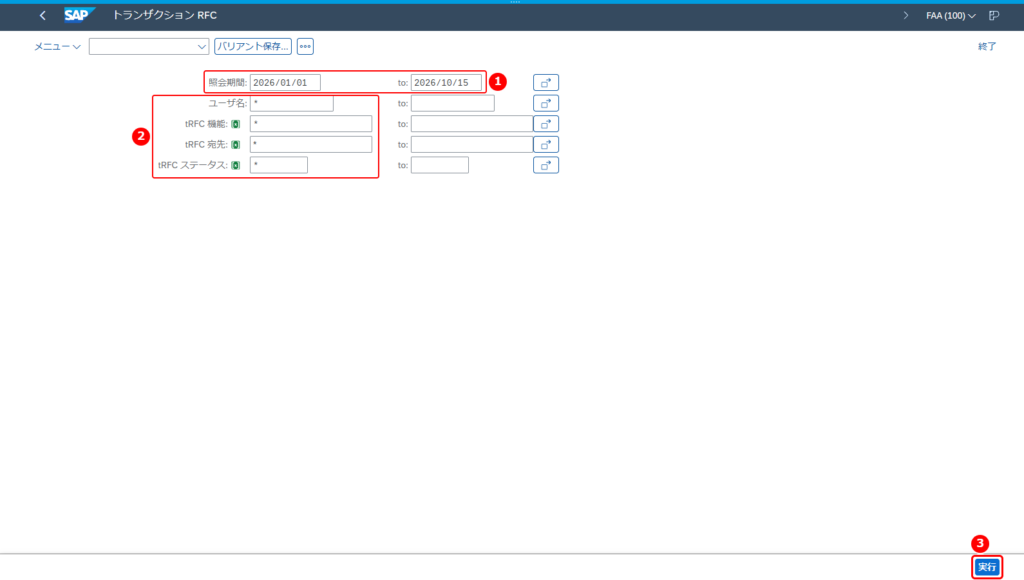Click the page title トランザクション RFC
This screenshot has width=1024, height=580.
(165, 15)
